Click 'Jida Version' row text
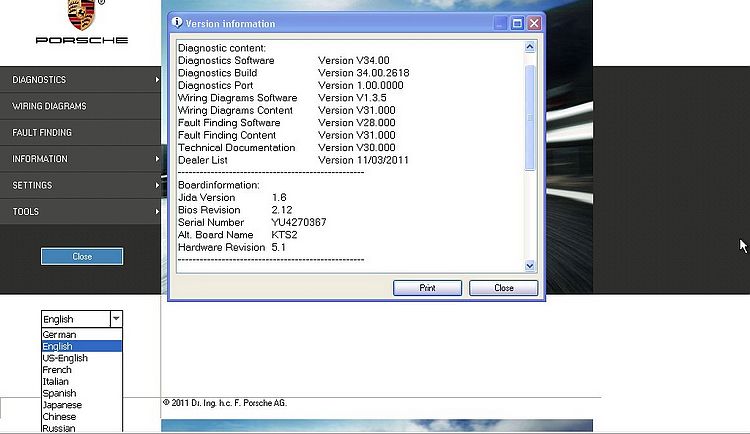This screenshot has height=434, width=750. pyautogui.click(x=207, y=197)
